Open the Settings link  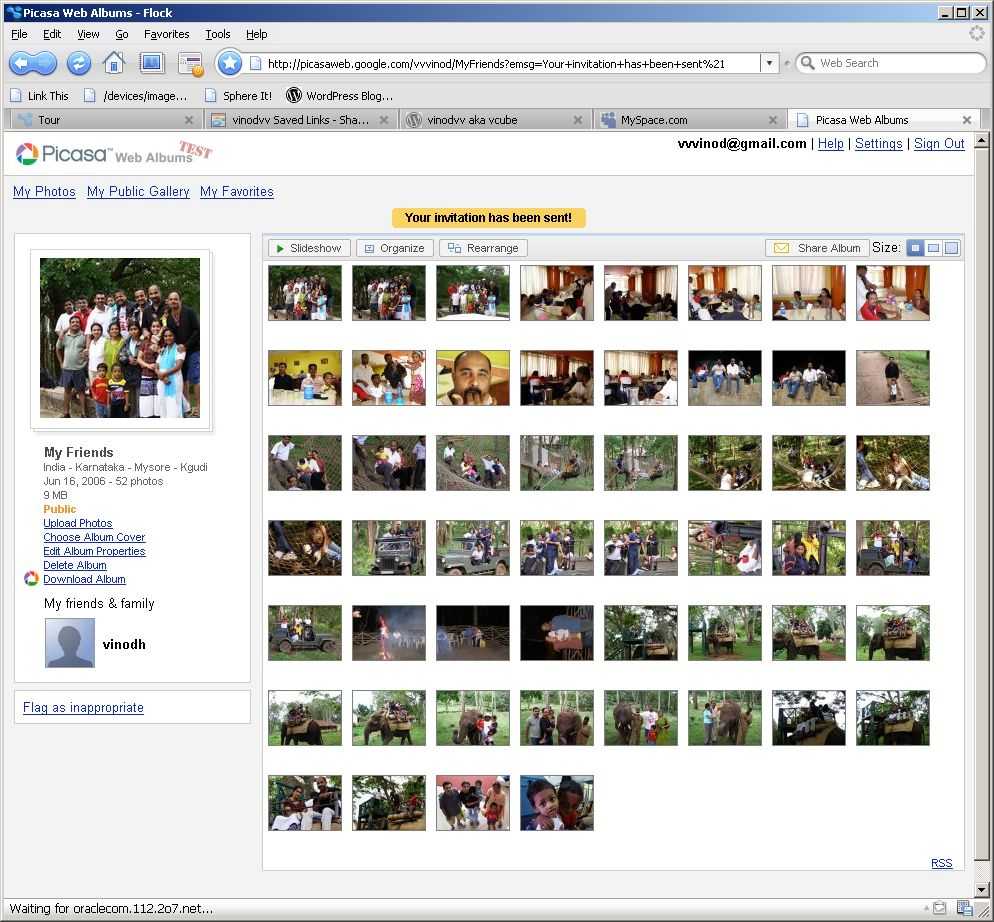tap(878, 144)
